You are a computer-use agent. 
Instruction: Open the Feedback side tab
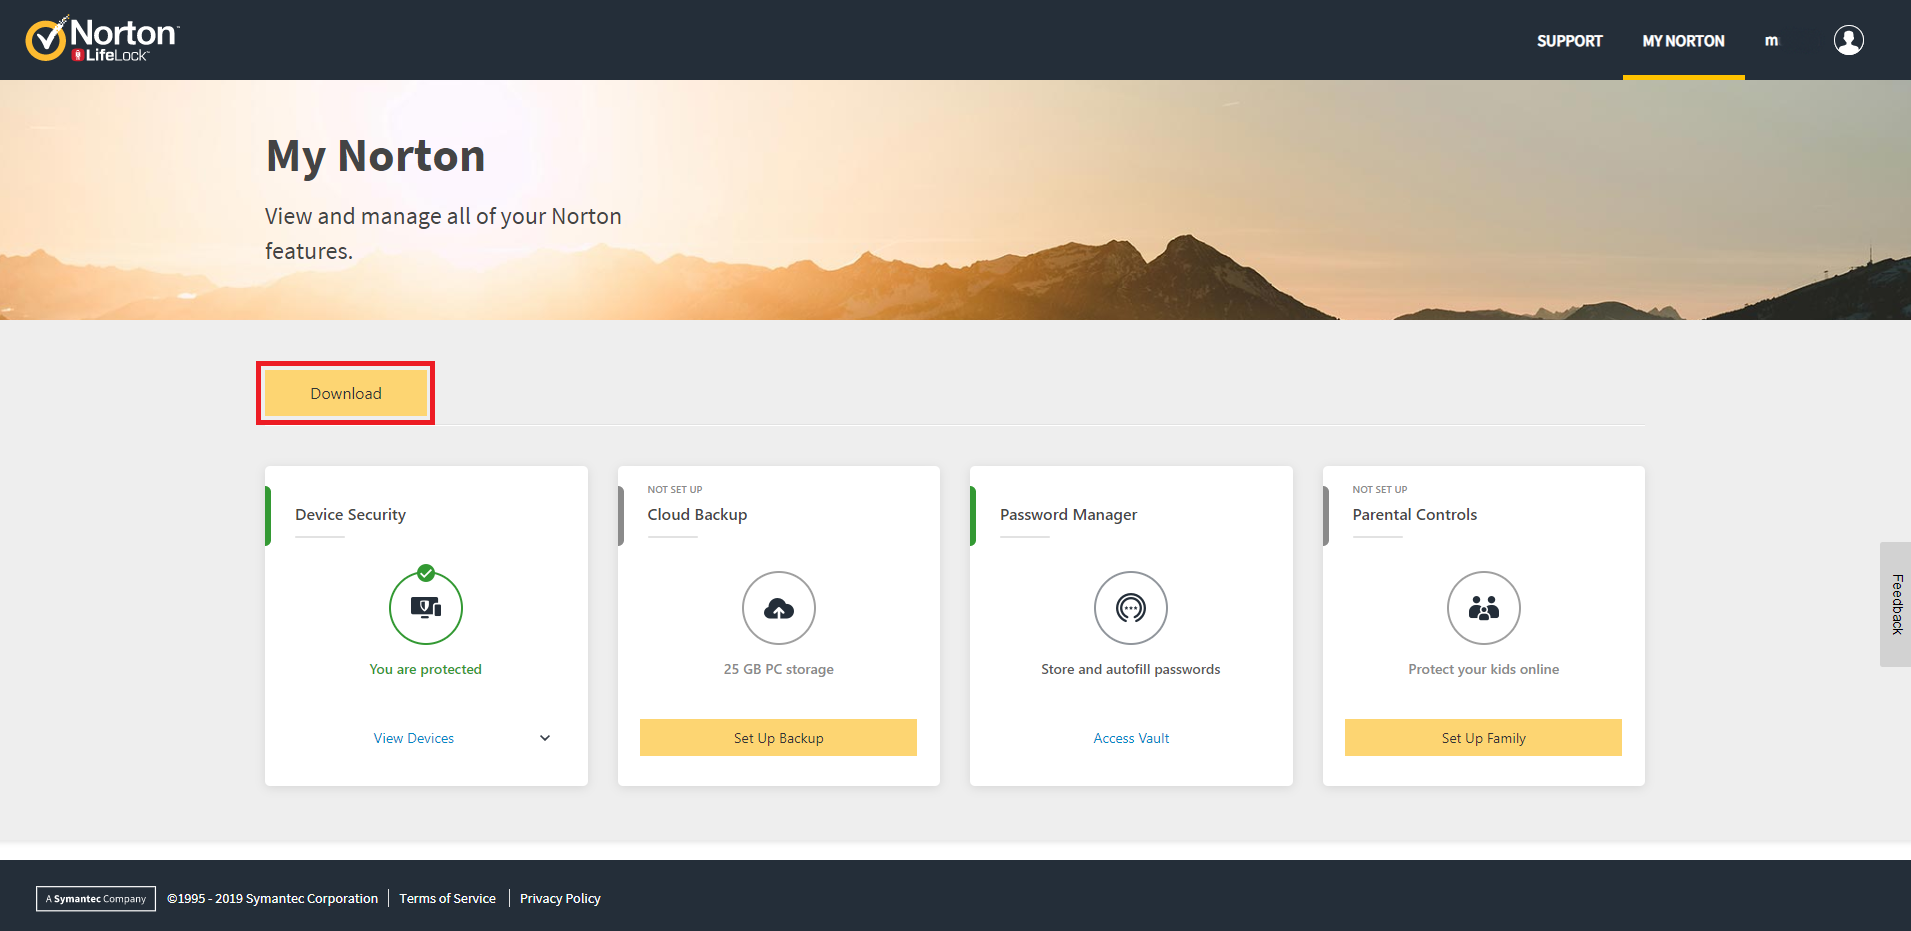pyautogui.click(x=1896, y=604)
